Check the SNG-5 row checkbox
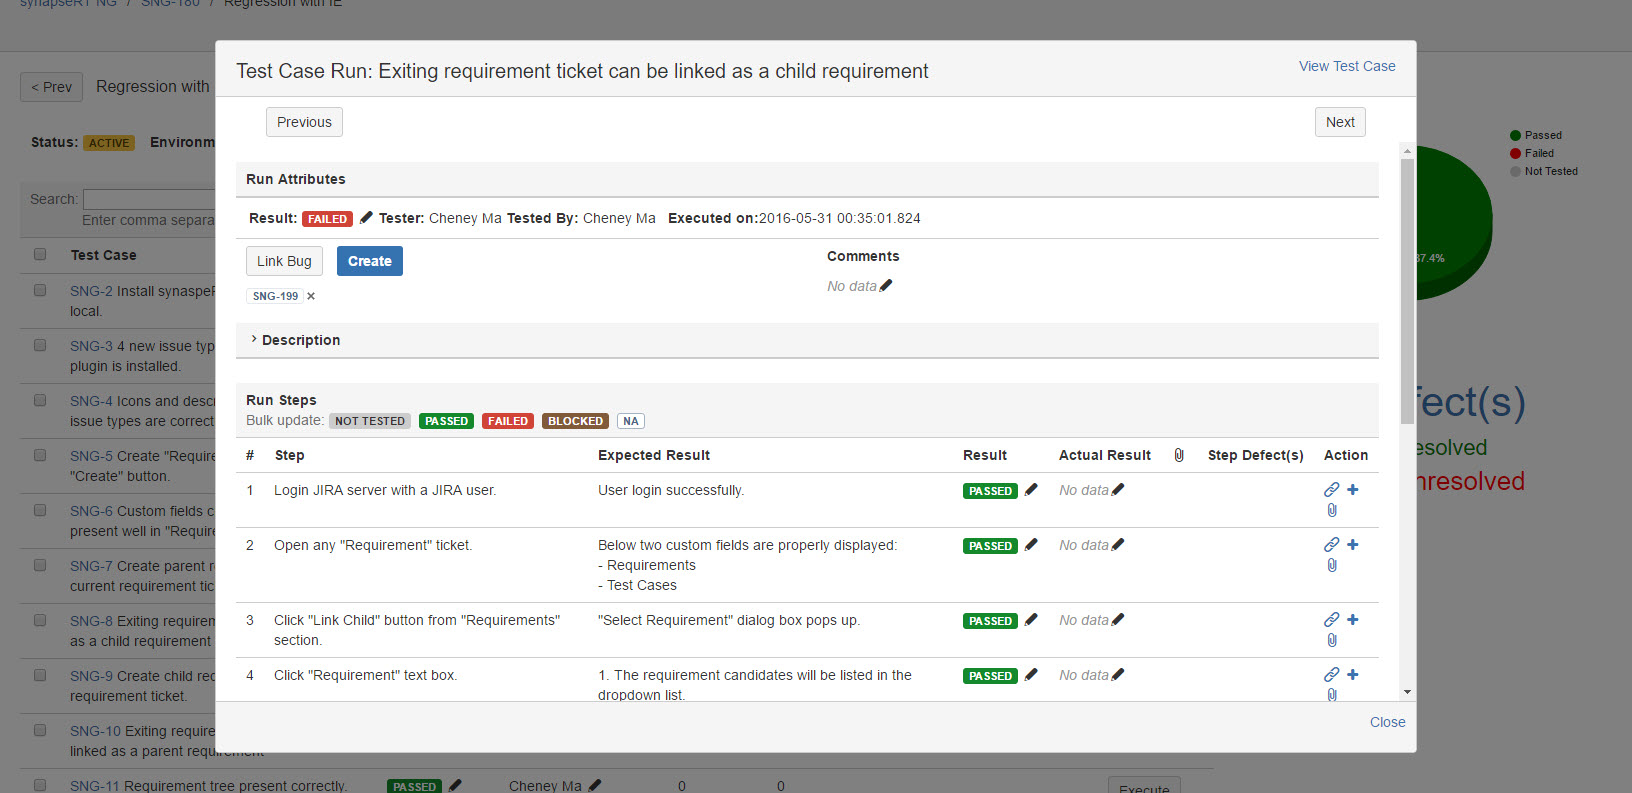The width and height of the screenshot is (1632, 793). 40,455
